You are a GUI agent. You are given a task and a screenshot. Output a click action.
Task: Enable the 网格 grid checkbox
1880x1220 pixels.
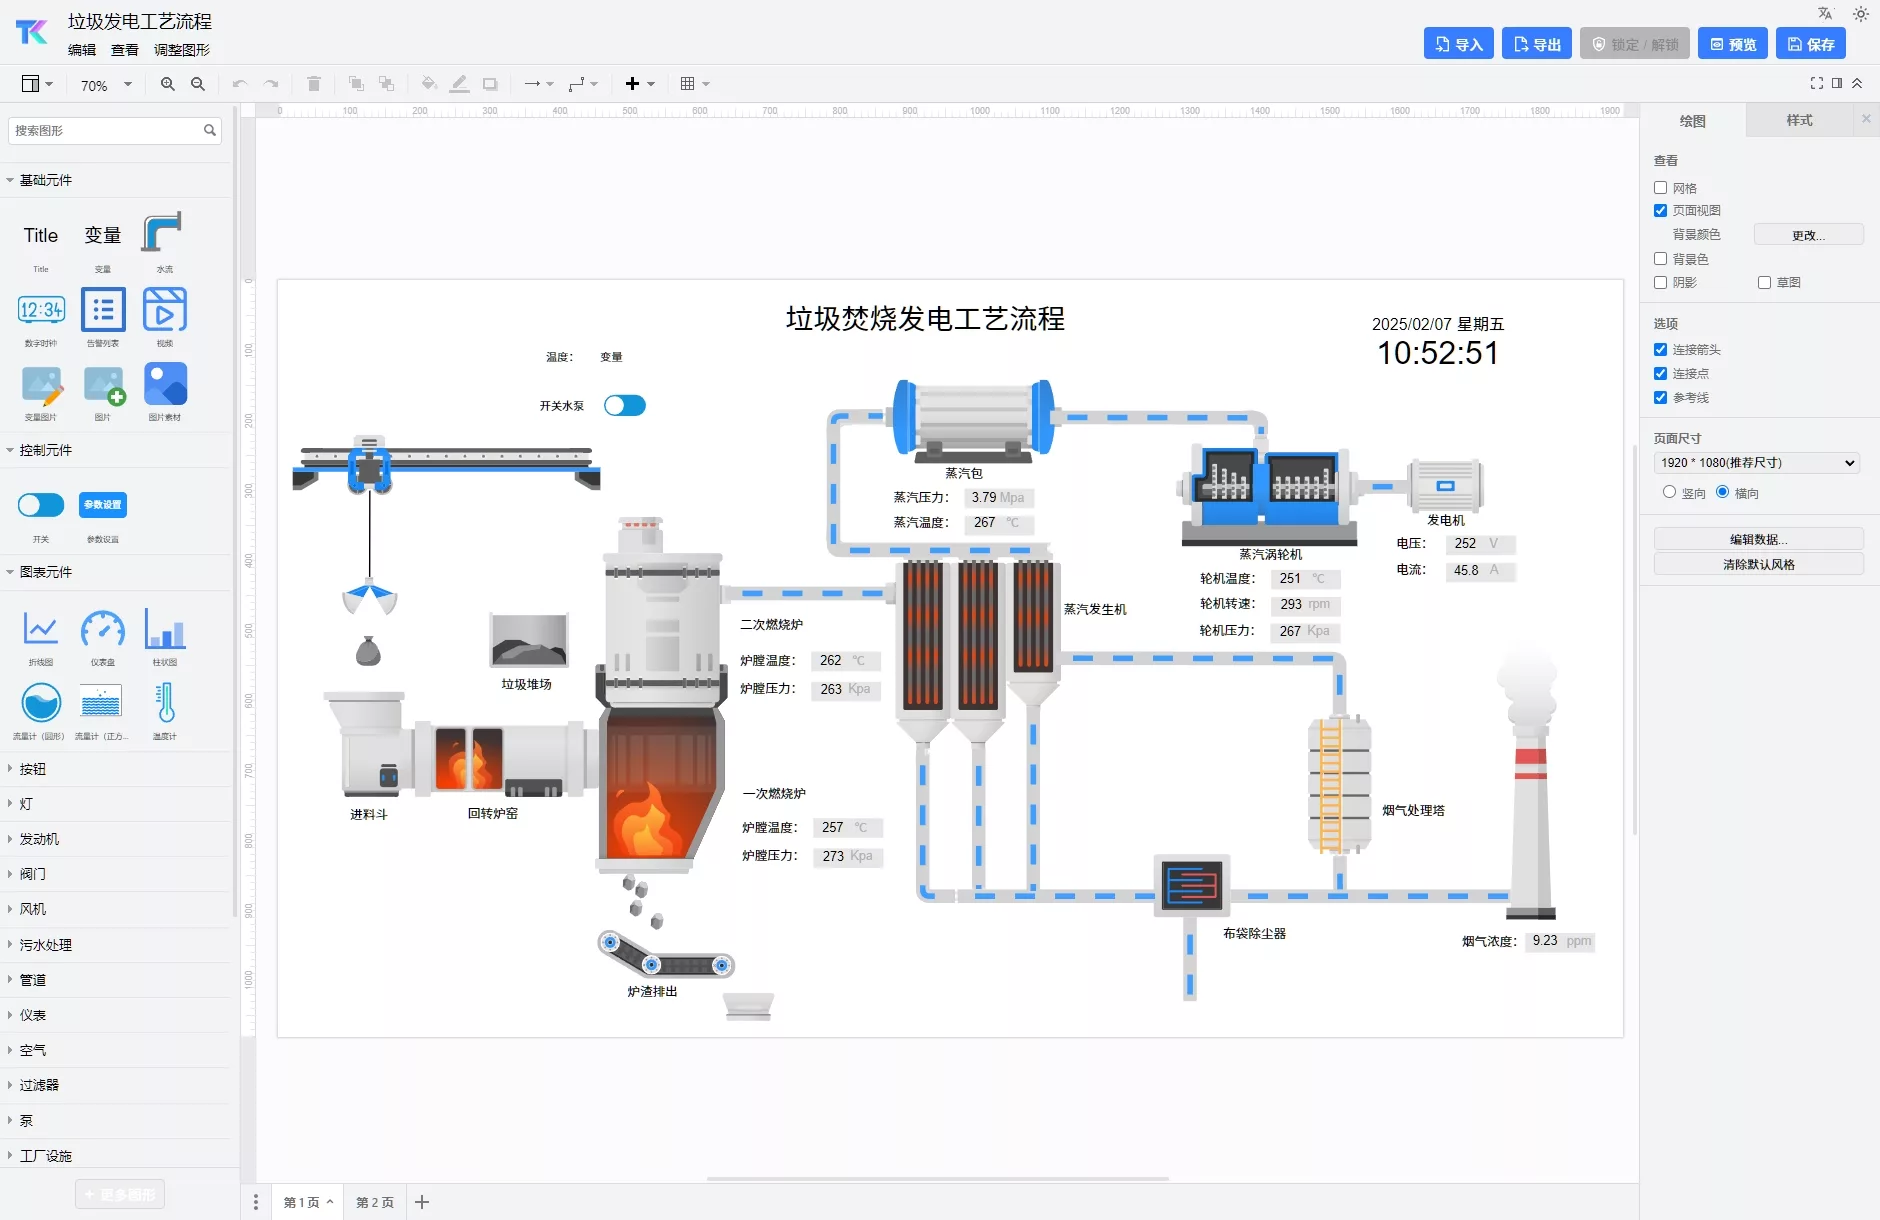(x=1661, y=188)
